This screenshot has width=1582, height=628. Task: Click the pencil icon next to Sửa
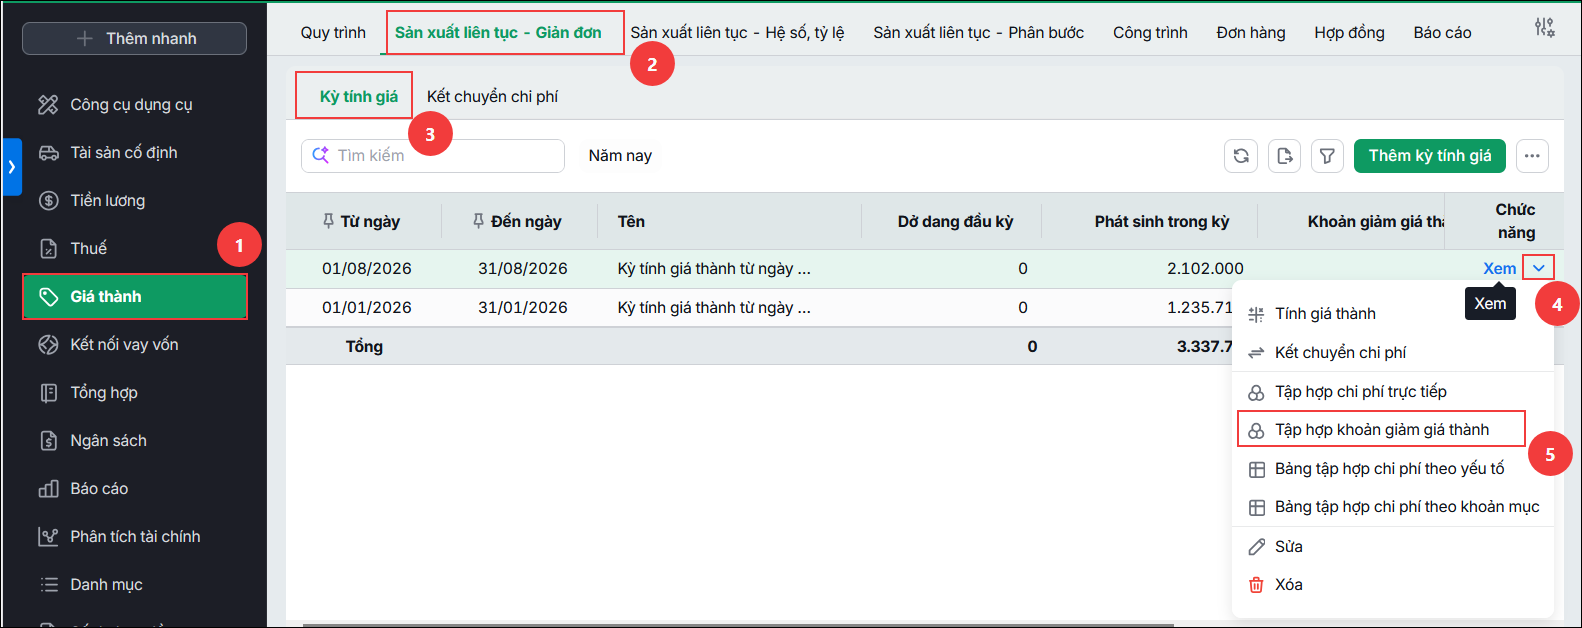[1256, 547]
